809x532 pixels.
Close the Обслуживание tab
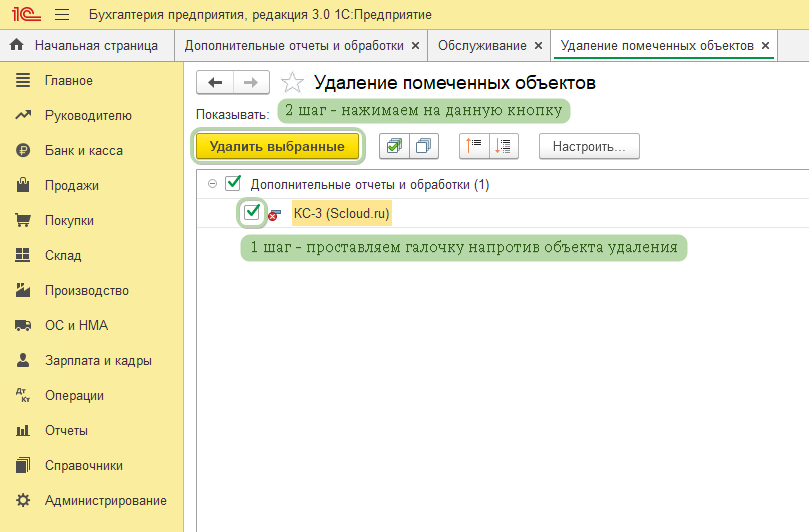538,46
